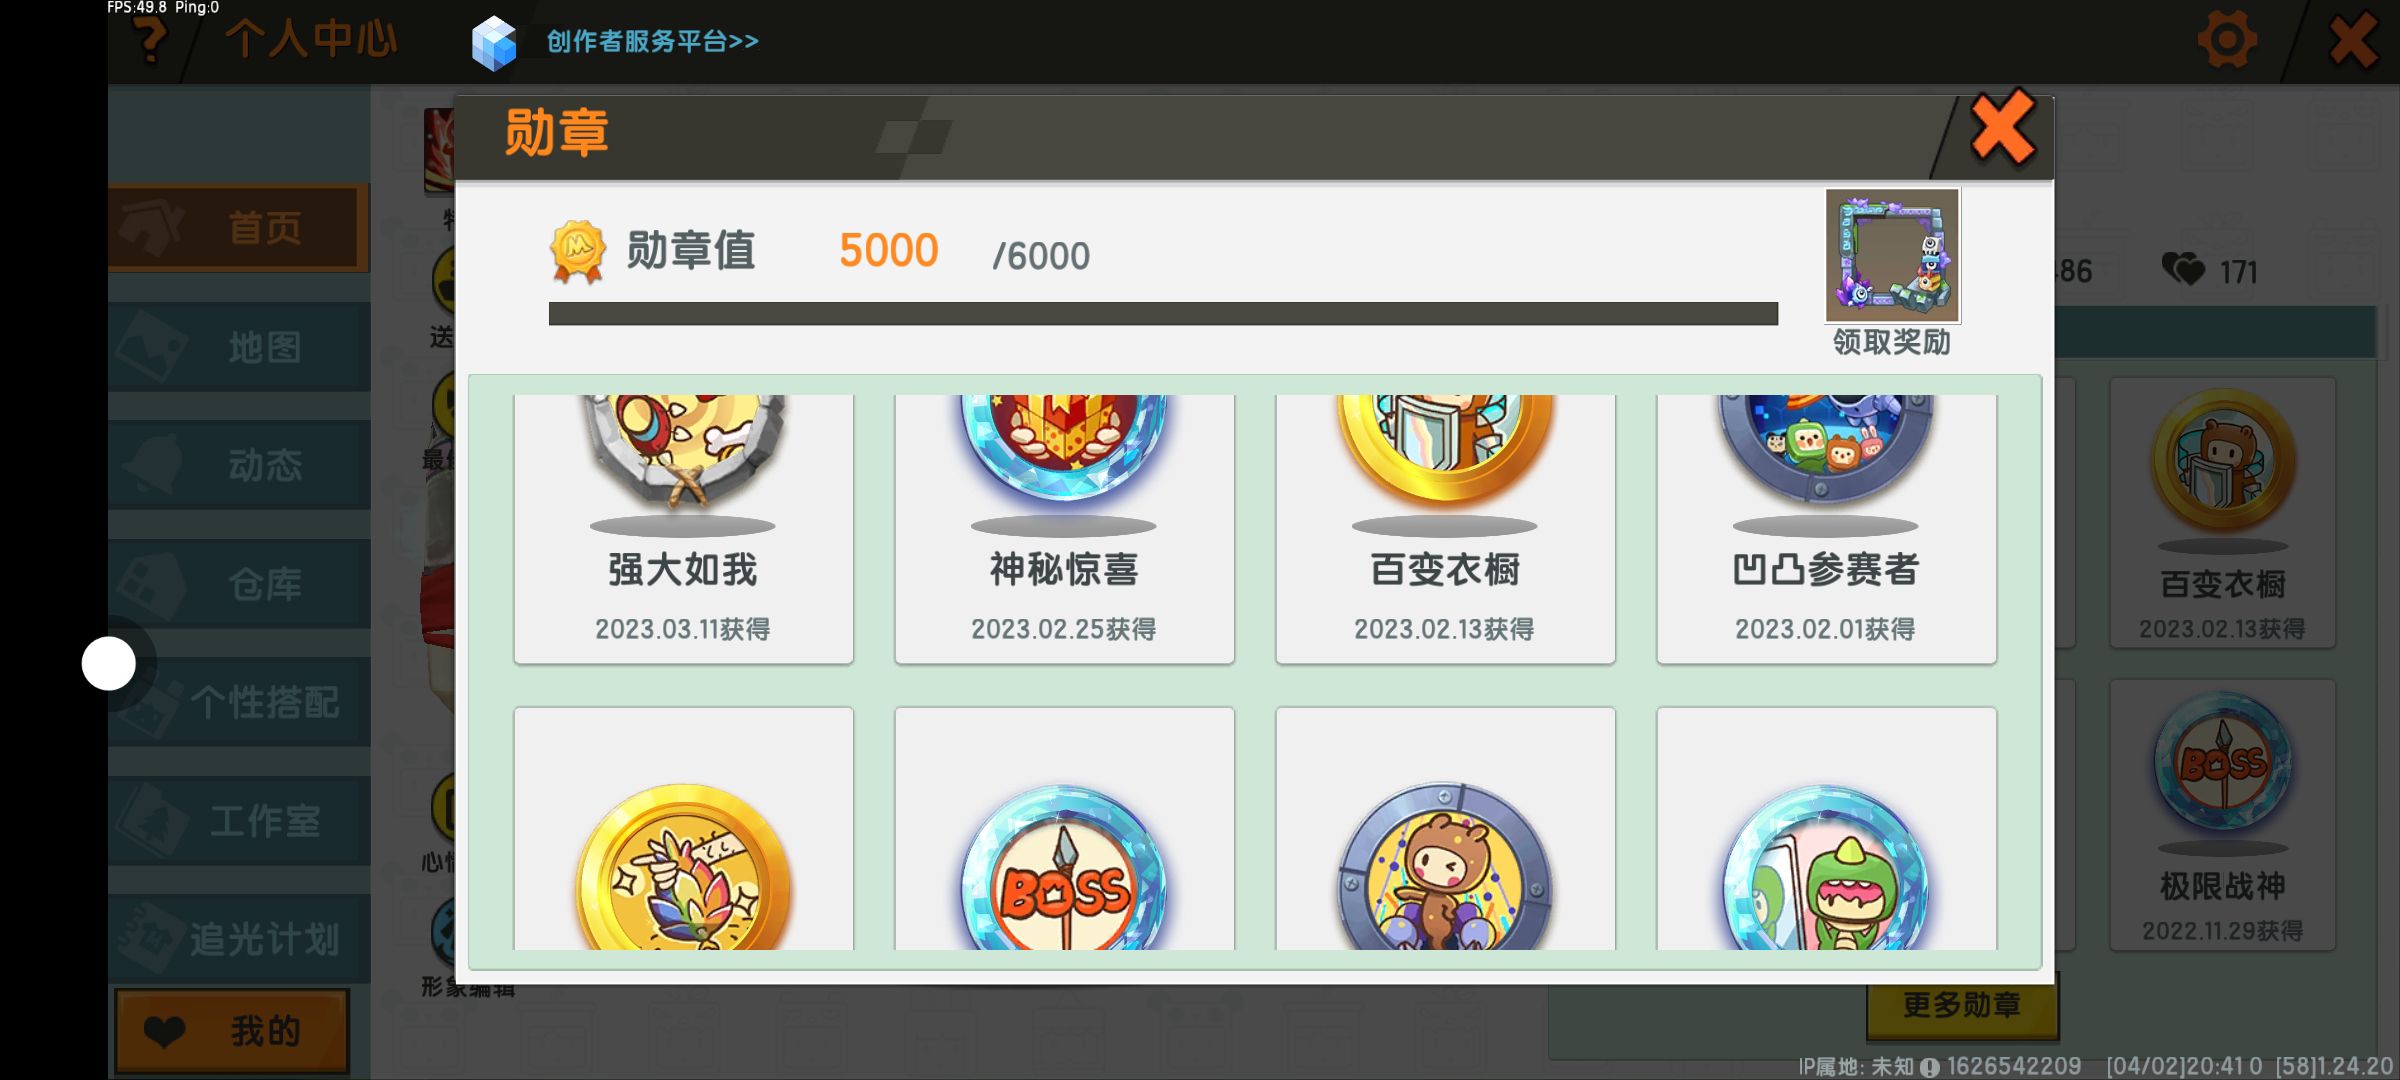The width and height of the screenshot is (2400, 1080).
Task: Switch to the 地图 sidebar tab
Action: (x=239, y=347)
